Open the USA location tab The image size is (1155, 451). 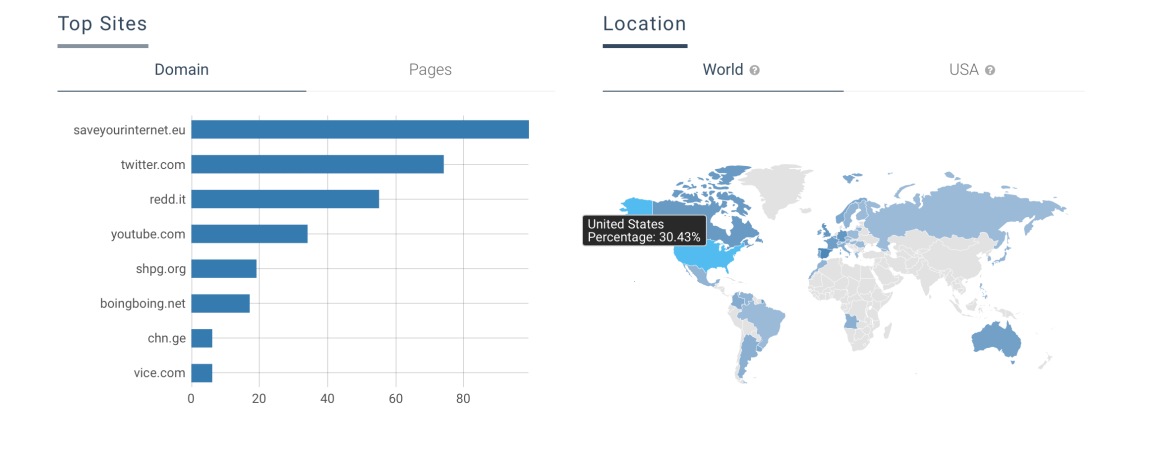963,70
